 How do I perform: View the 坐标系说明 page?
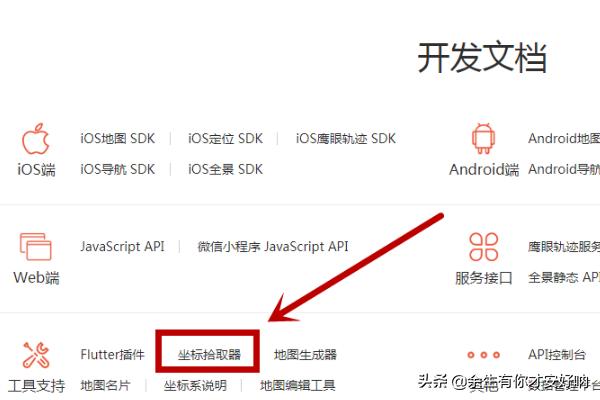(195, 385)
